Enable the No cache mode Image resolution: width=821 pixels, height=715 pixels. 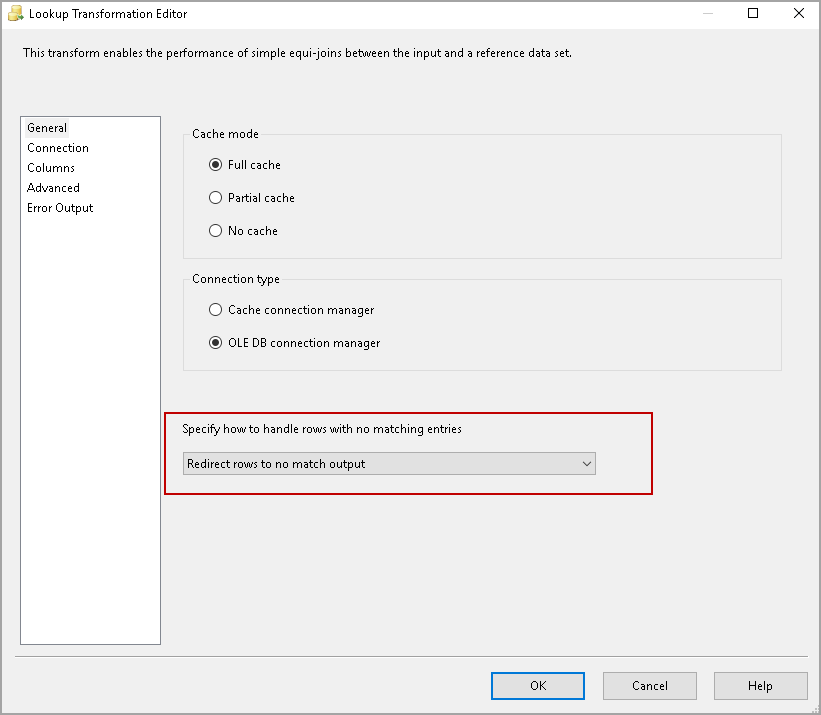[215, 231]
